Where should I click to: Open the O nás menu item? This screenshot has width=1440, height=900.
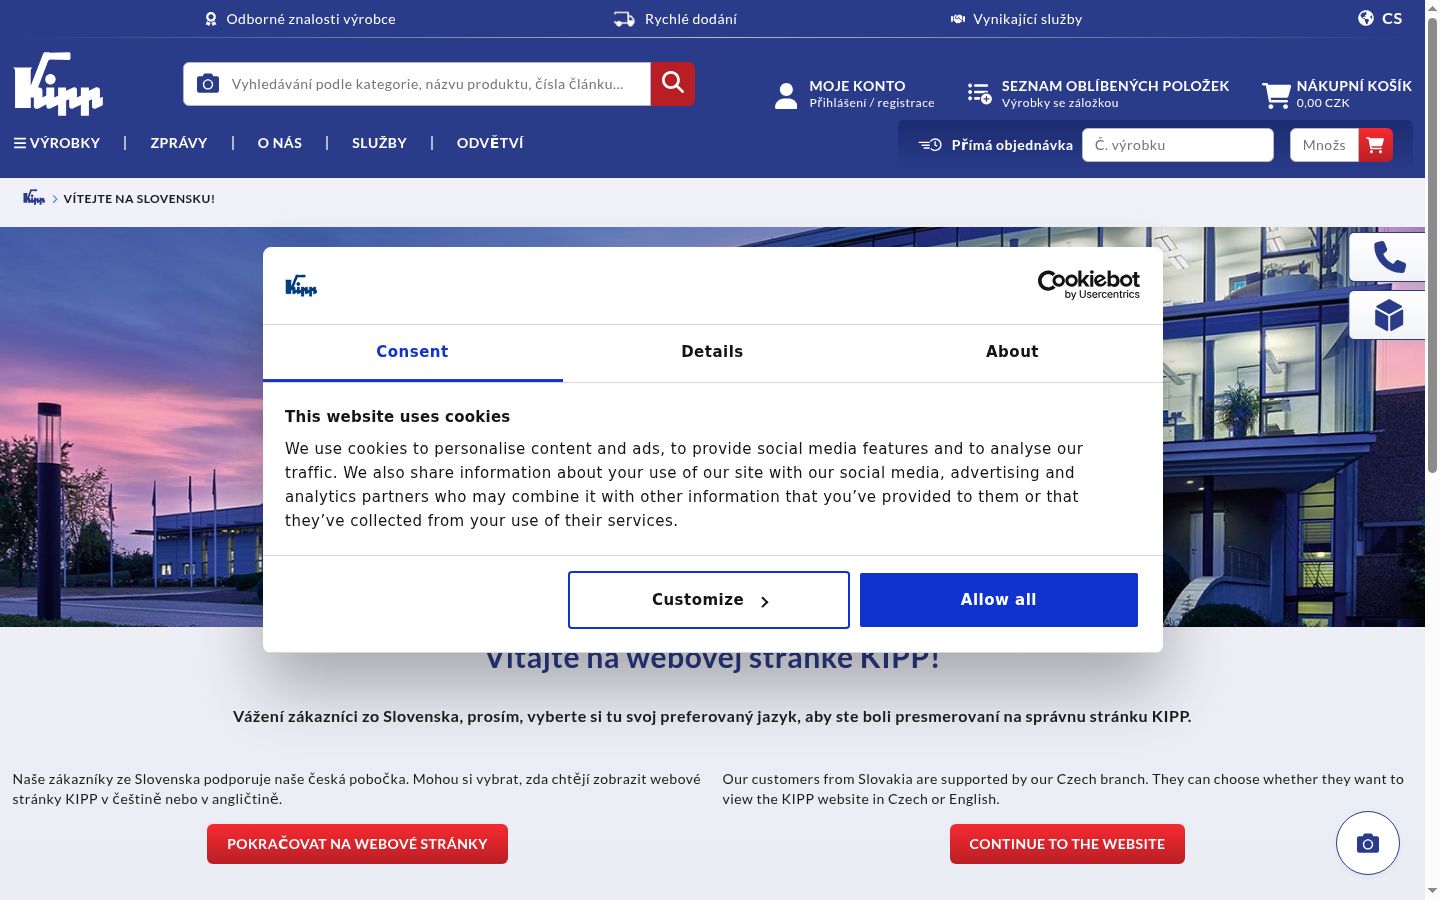280,143
